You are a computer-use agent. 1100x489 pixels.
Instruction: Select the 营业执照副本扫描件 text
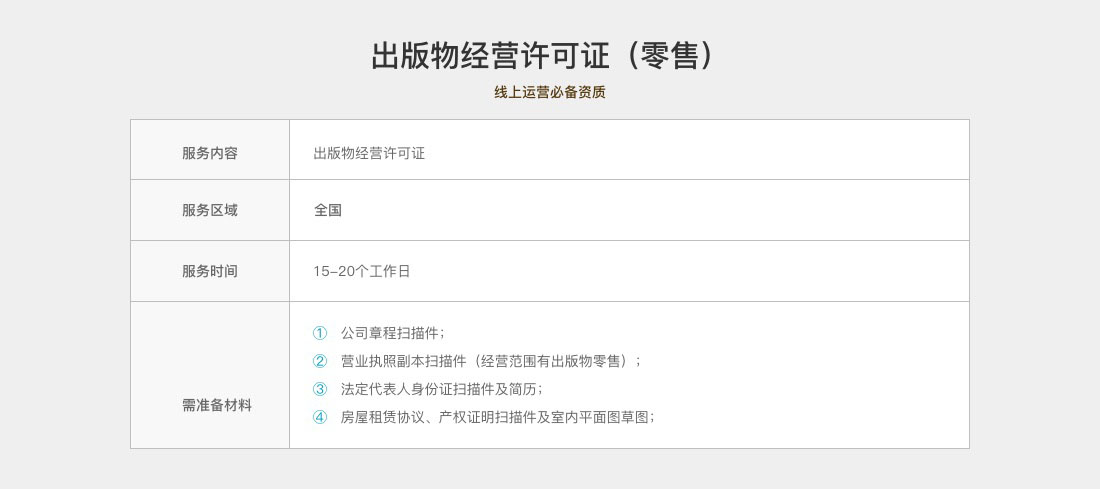[x=404, y=361]
